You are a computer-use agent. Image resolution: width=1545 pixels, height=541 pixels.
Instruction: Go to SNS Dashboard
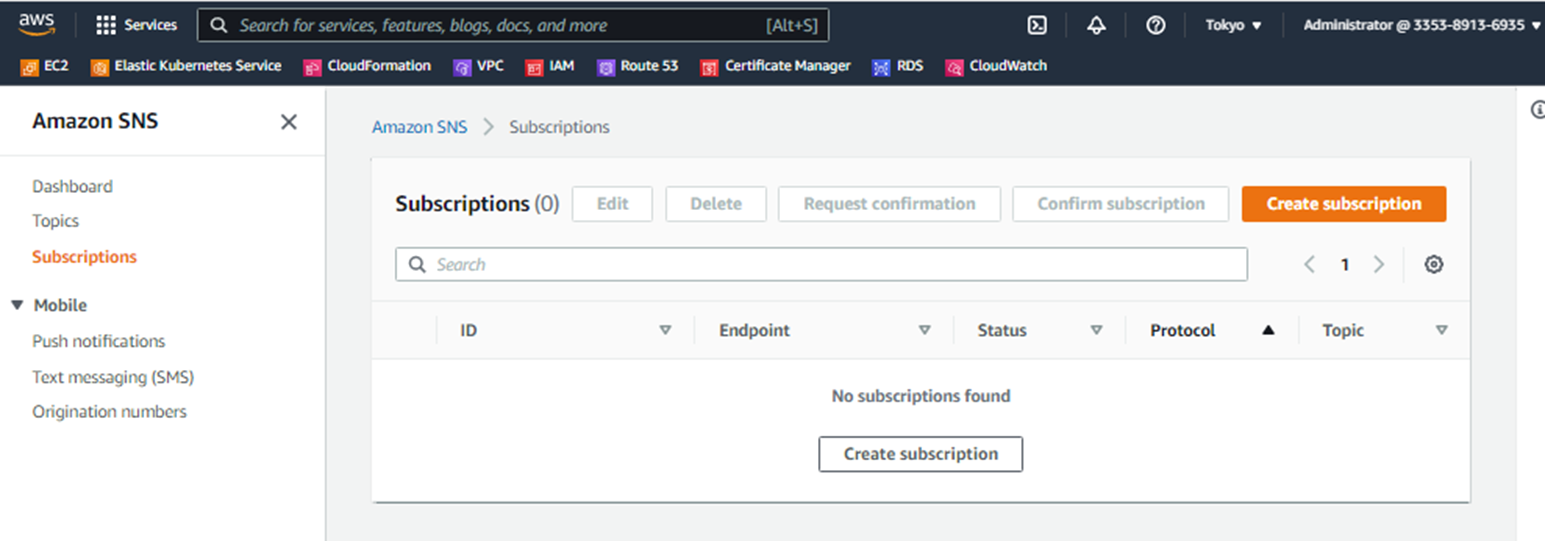click(72, 186)
